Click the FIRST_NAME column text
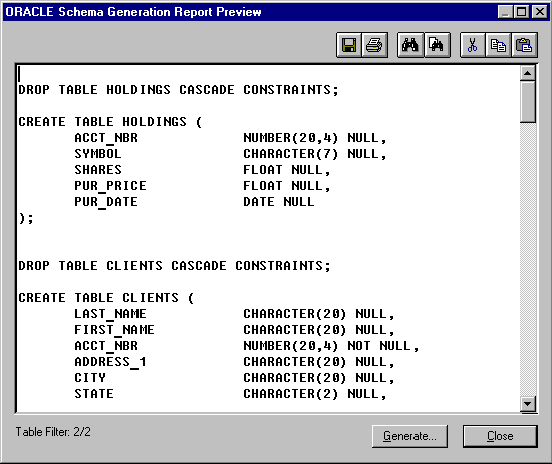Image resolution: width=552 pixels, height=464 pixels. 114,330
